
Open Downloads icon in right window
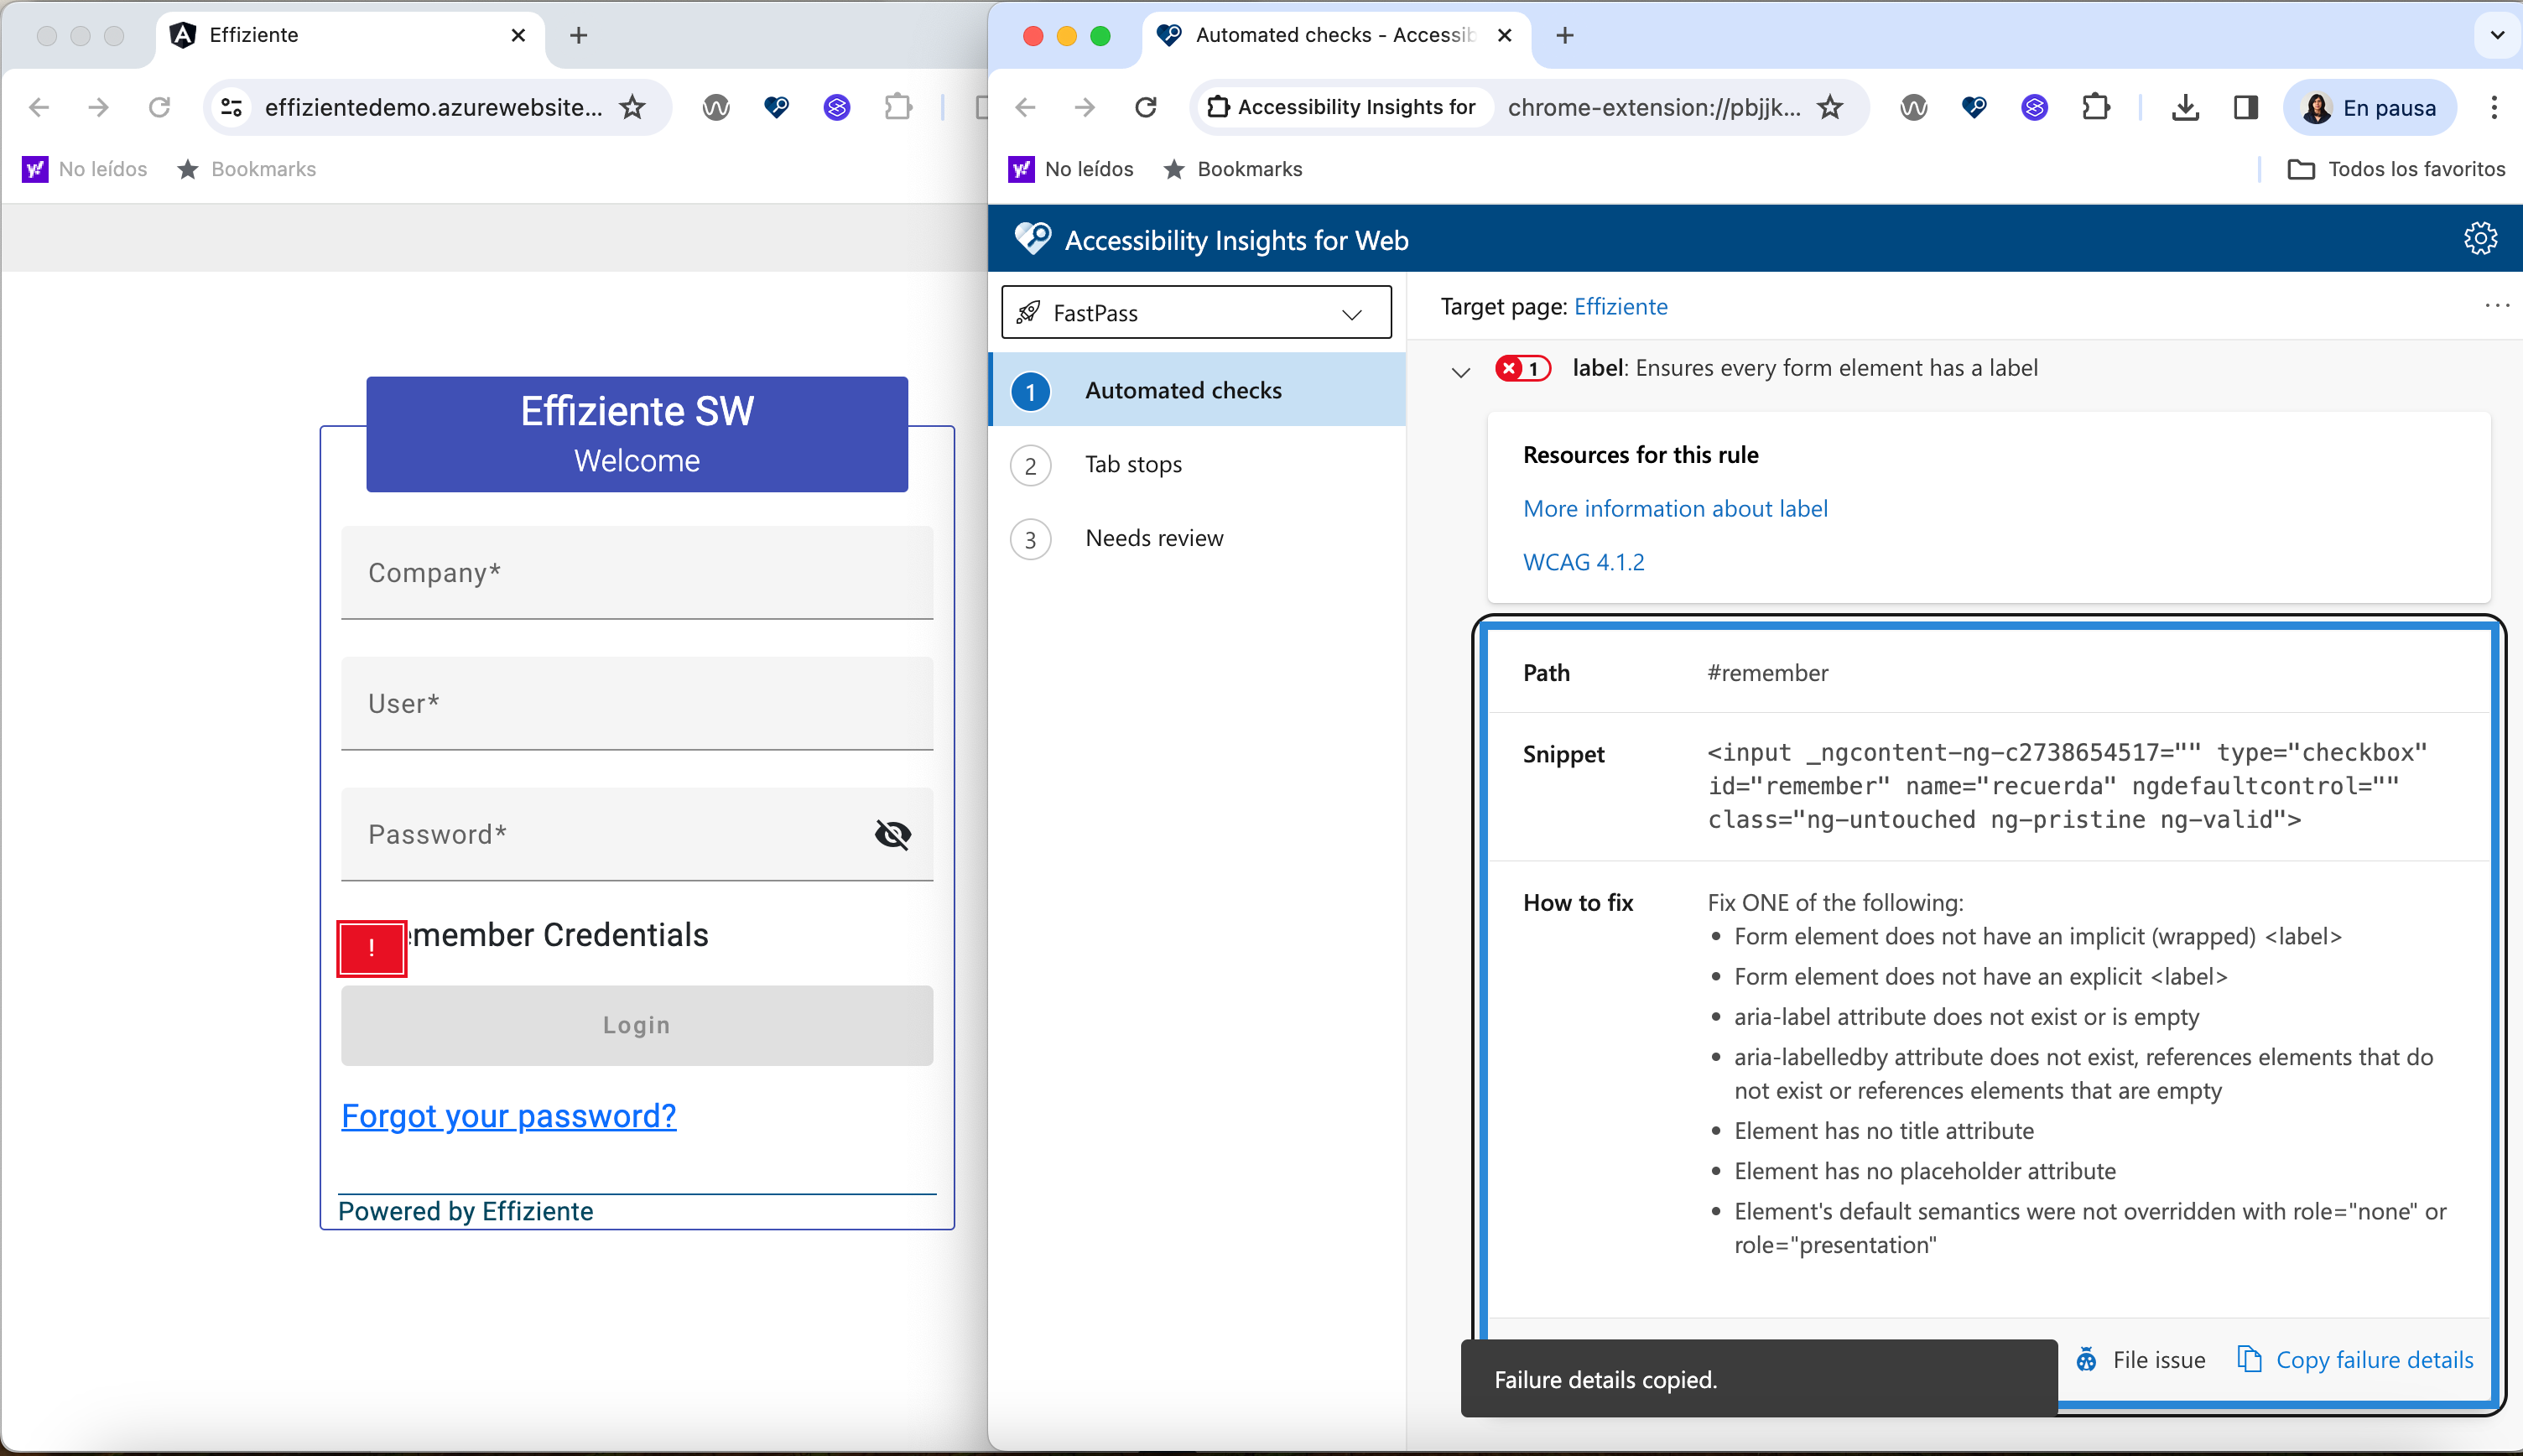(2185, 107)
